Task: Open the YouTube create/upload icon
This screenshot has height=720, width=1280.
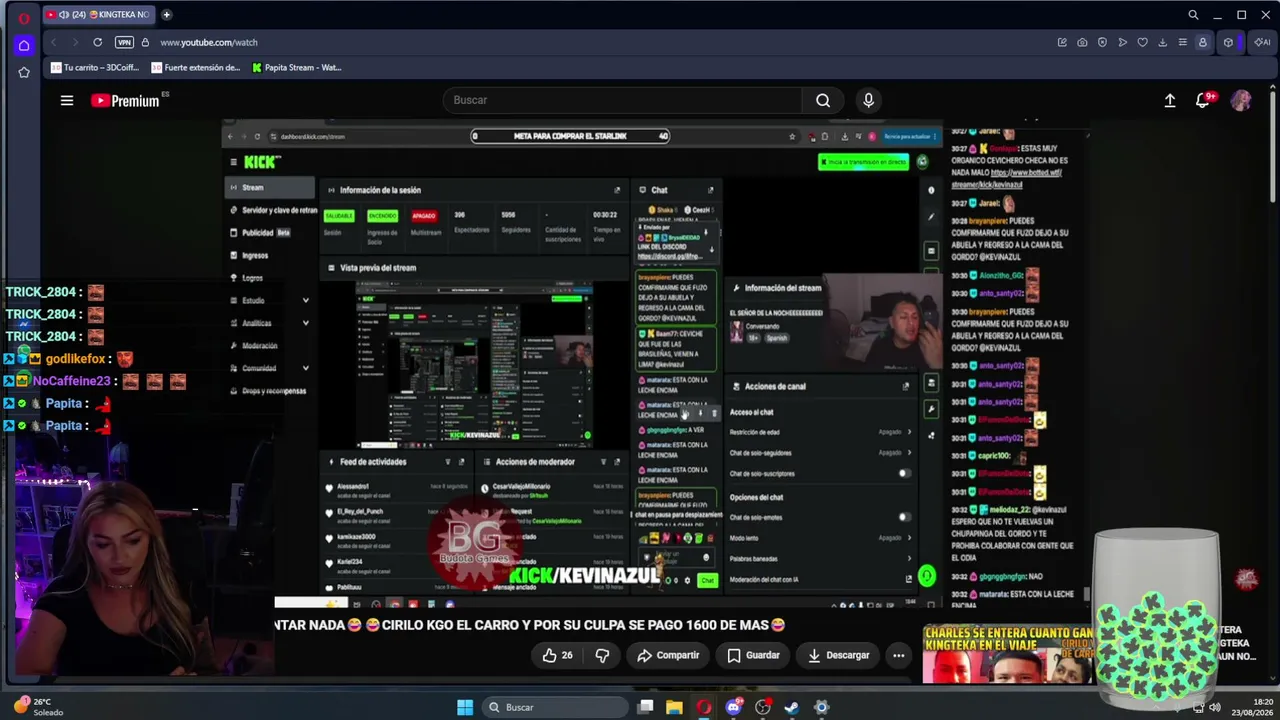Action: 1170,100
